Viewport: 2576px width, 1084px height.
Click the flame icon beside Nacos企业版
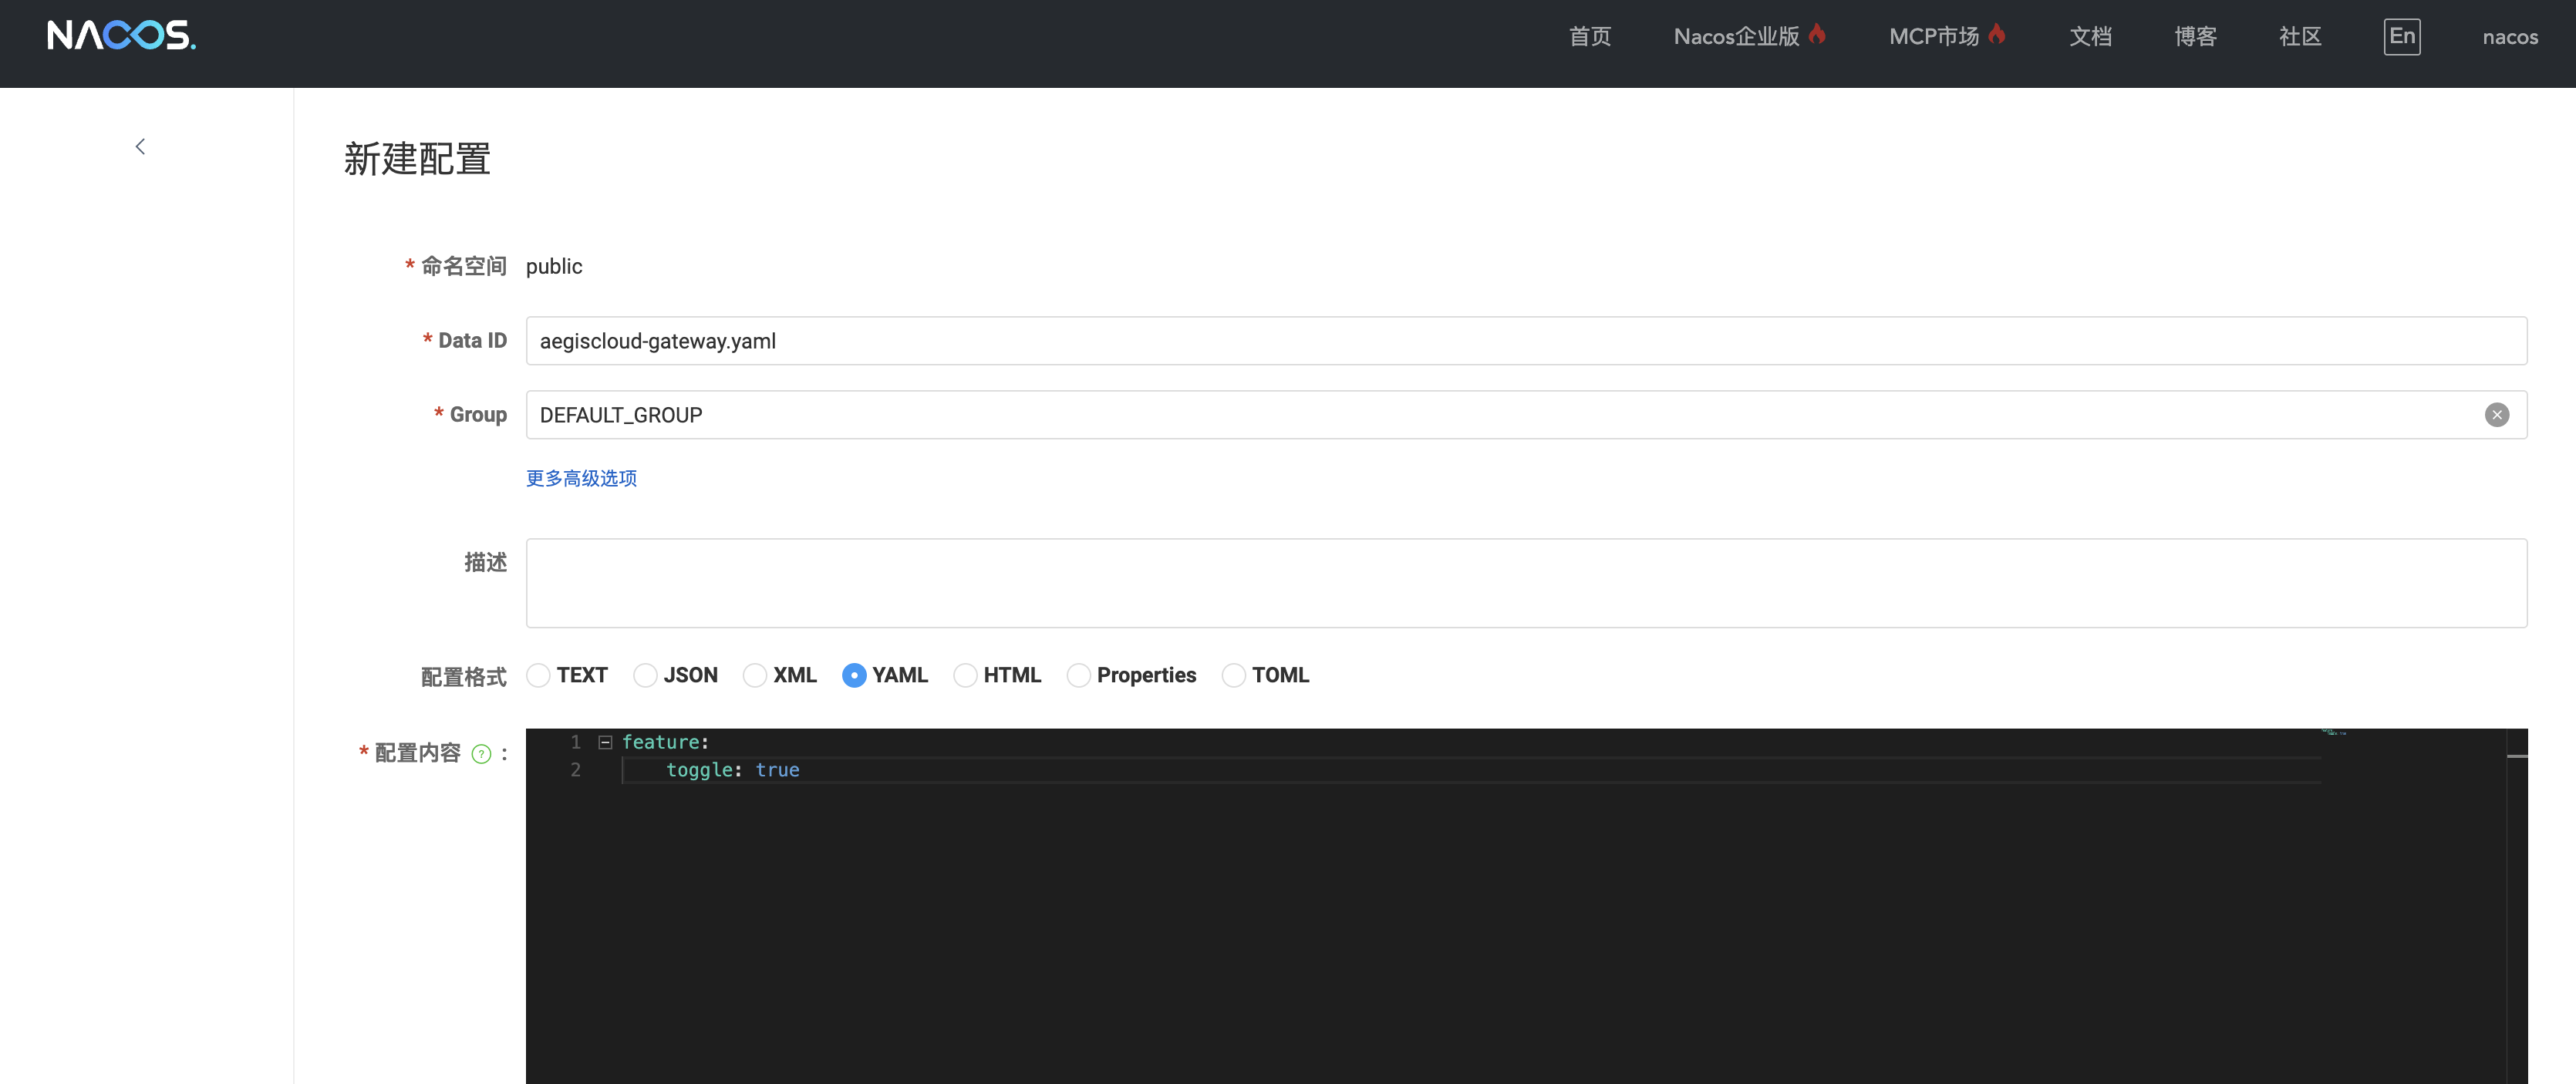(x=1817, y=35)
